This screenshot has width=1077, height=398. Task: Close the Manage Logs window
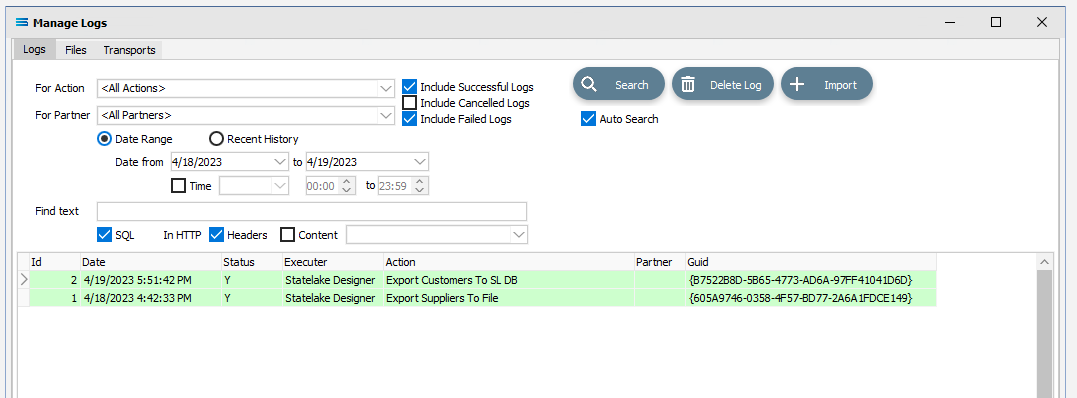pos(1041,22)
